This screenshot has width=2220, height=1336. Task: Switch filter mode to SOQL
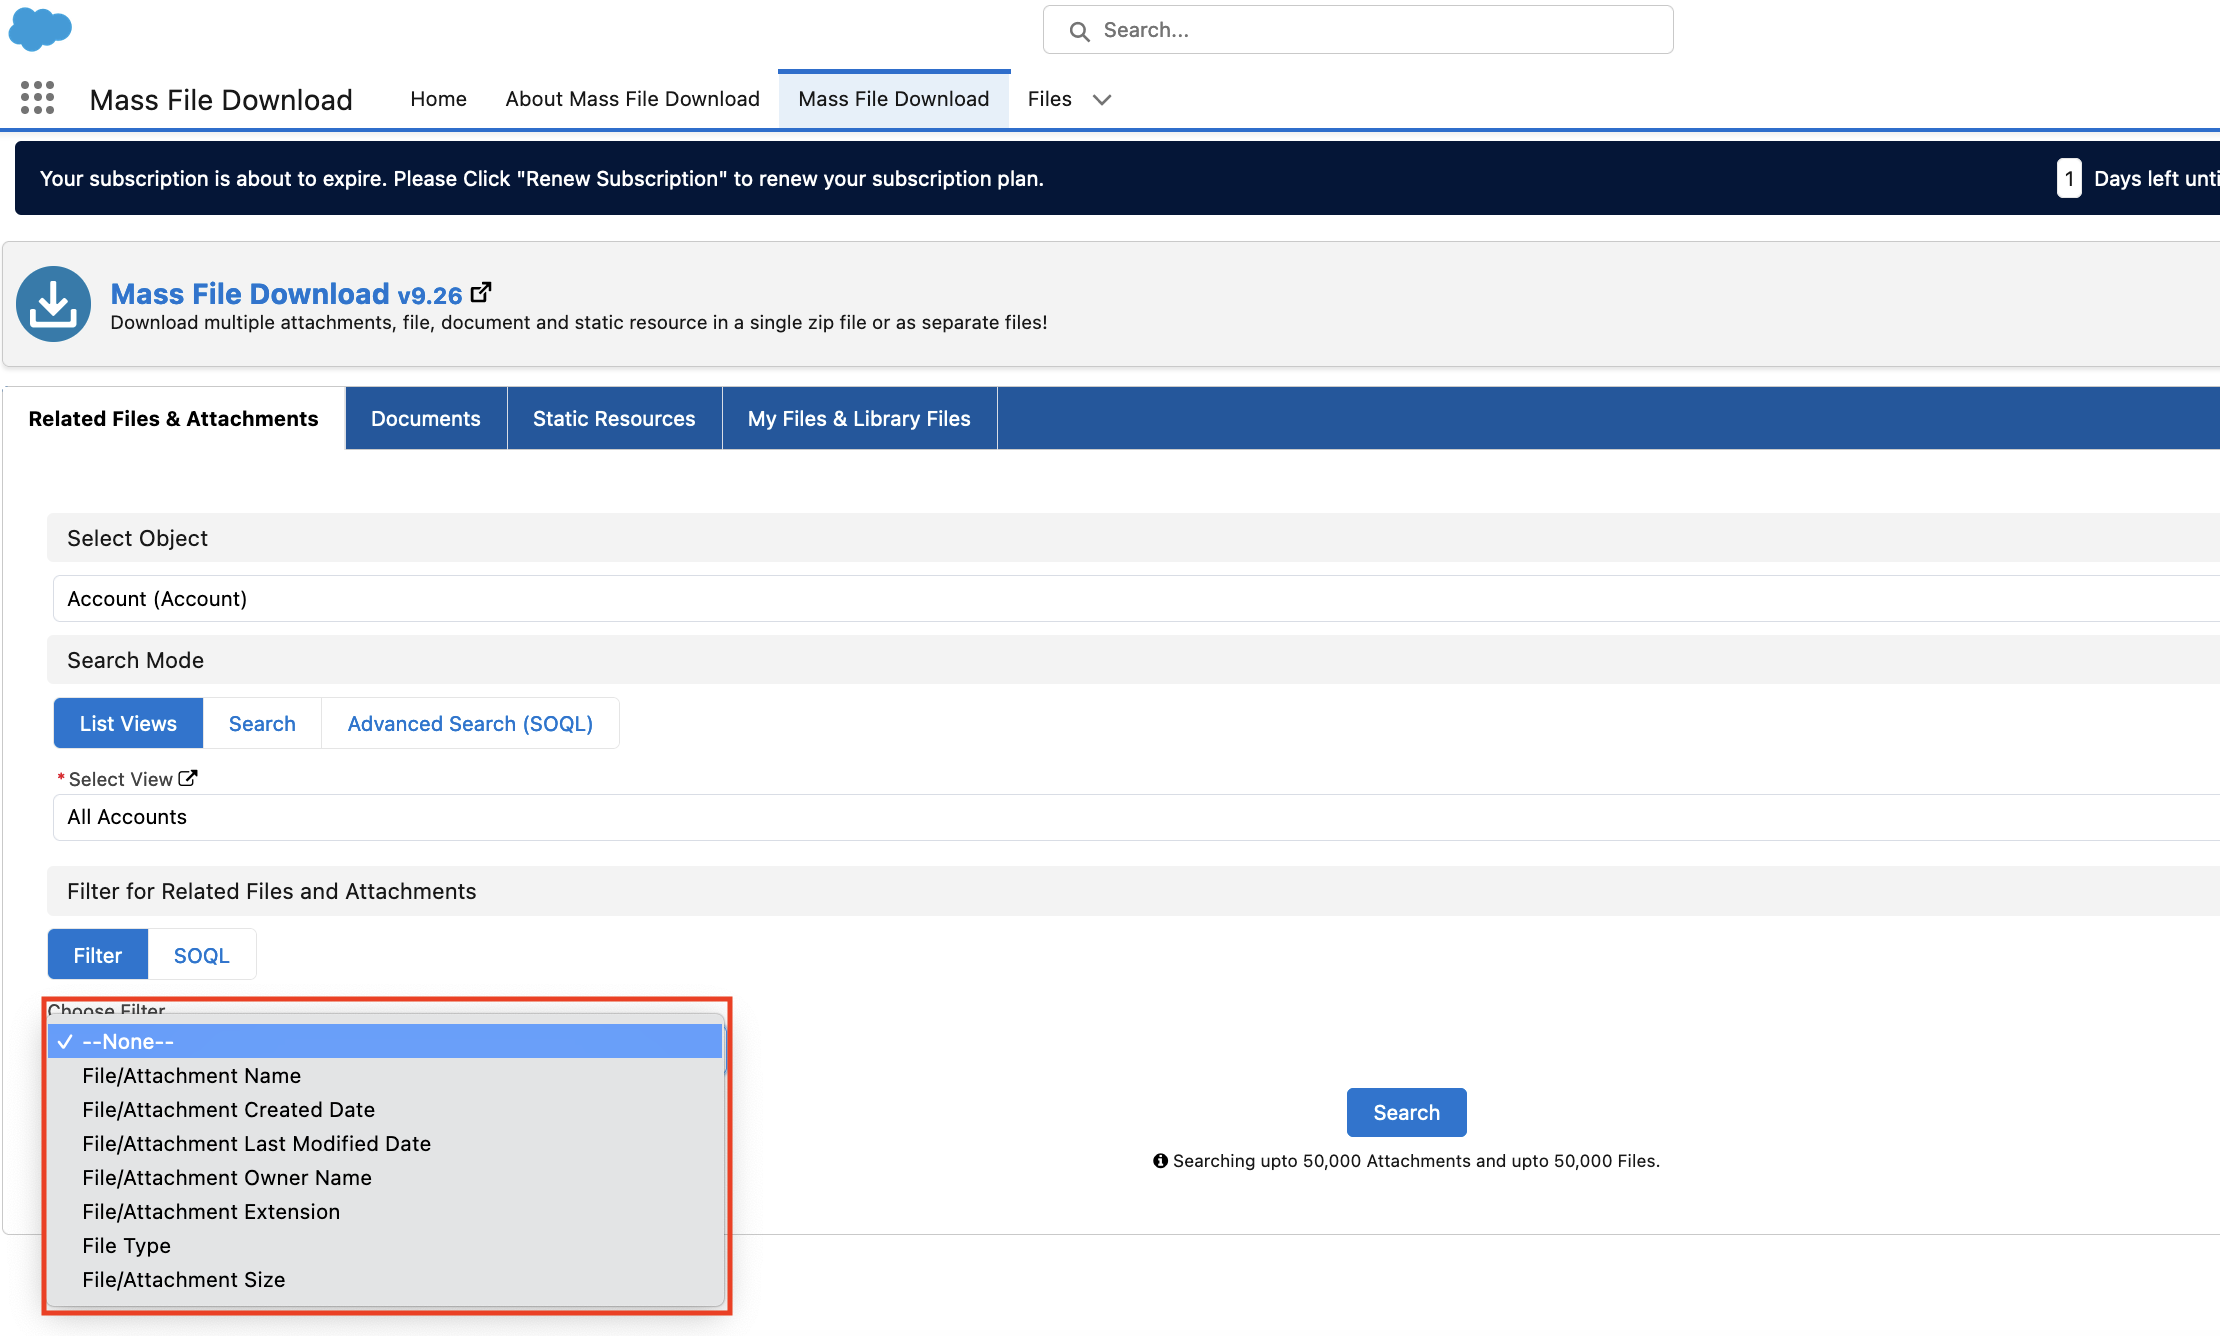tap(201, 955)
